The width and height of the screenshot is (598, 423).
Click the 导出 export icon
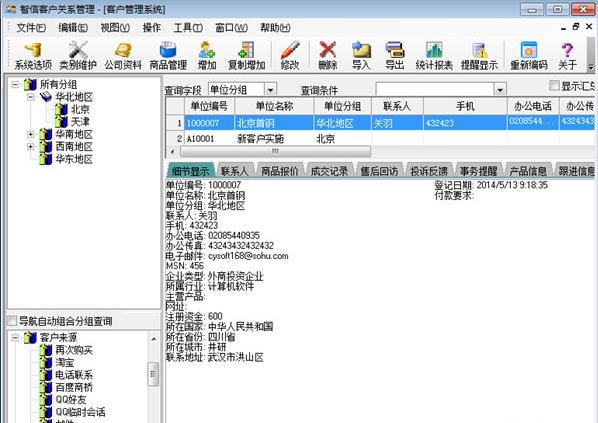point(394,56)
